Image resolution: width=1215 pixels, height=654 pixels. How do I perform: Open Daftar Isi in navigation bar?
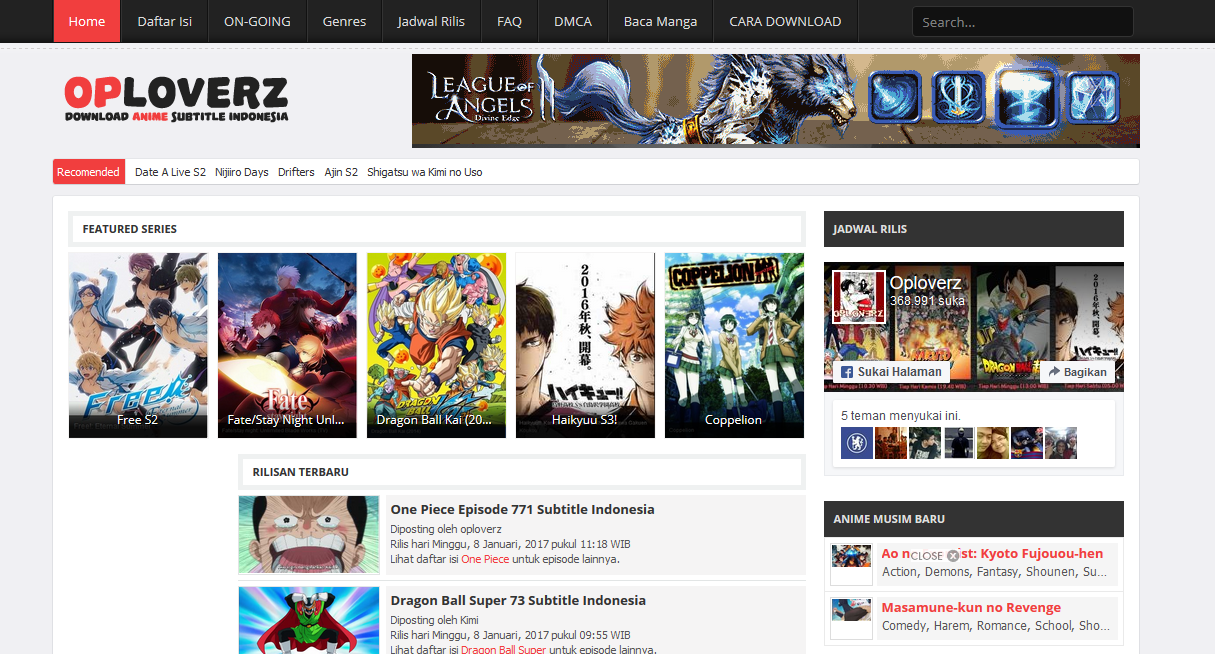point(165,21)
